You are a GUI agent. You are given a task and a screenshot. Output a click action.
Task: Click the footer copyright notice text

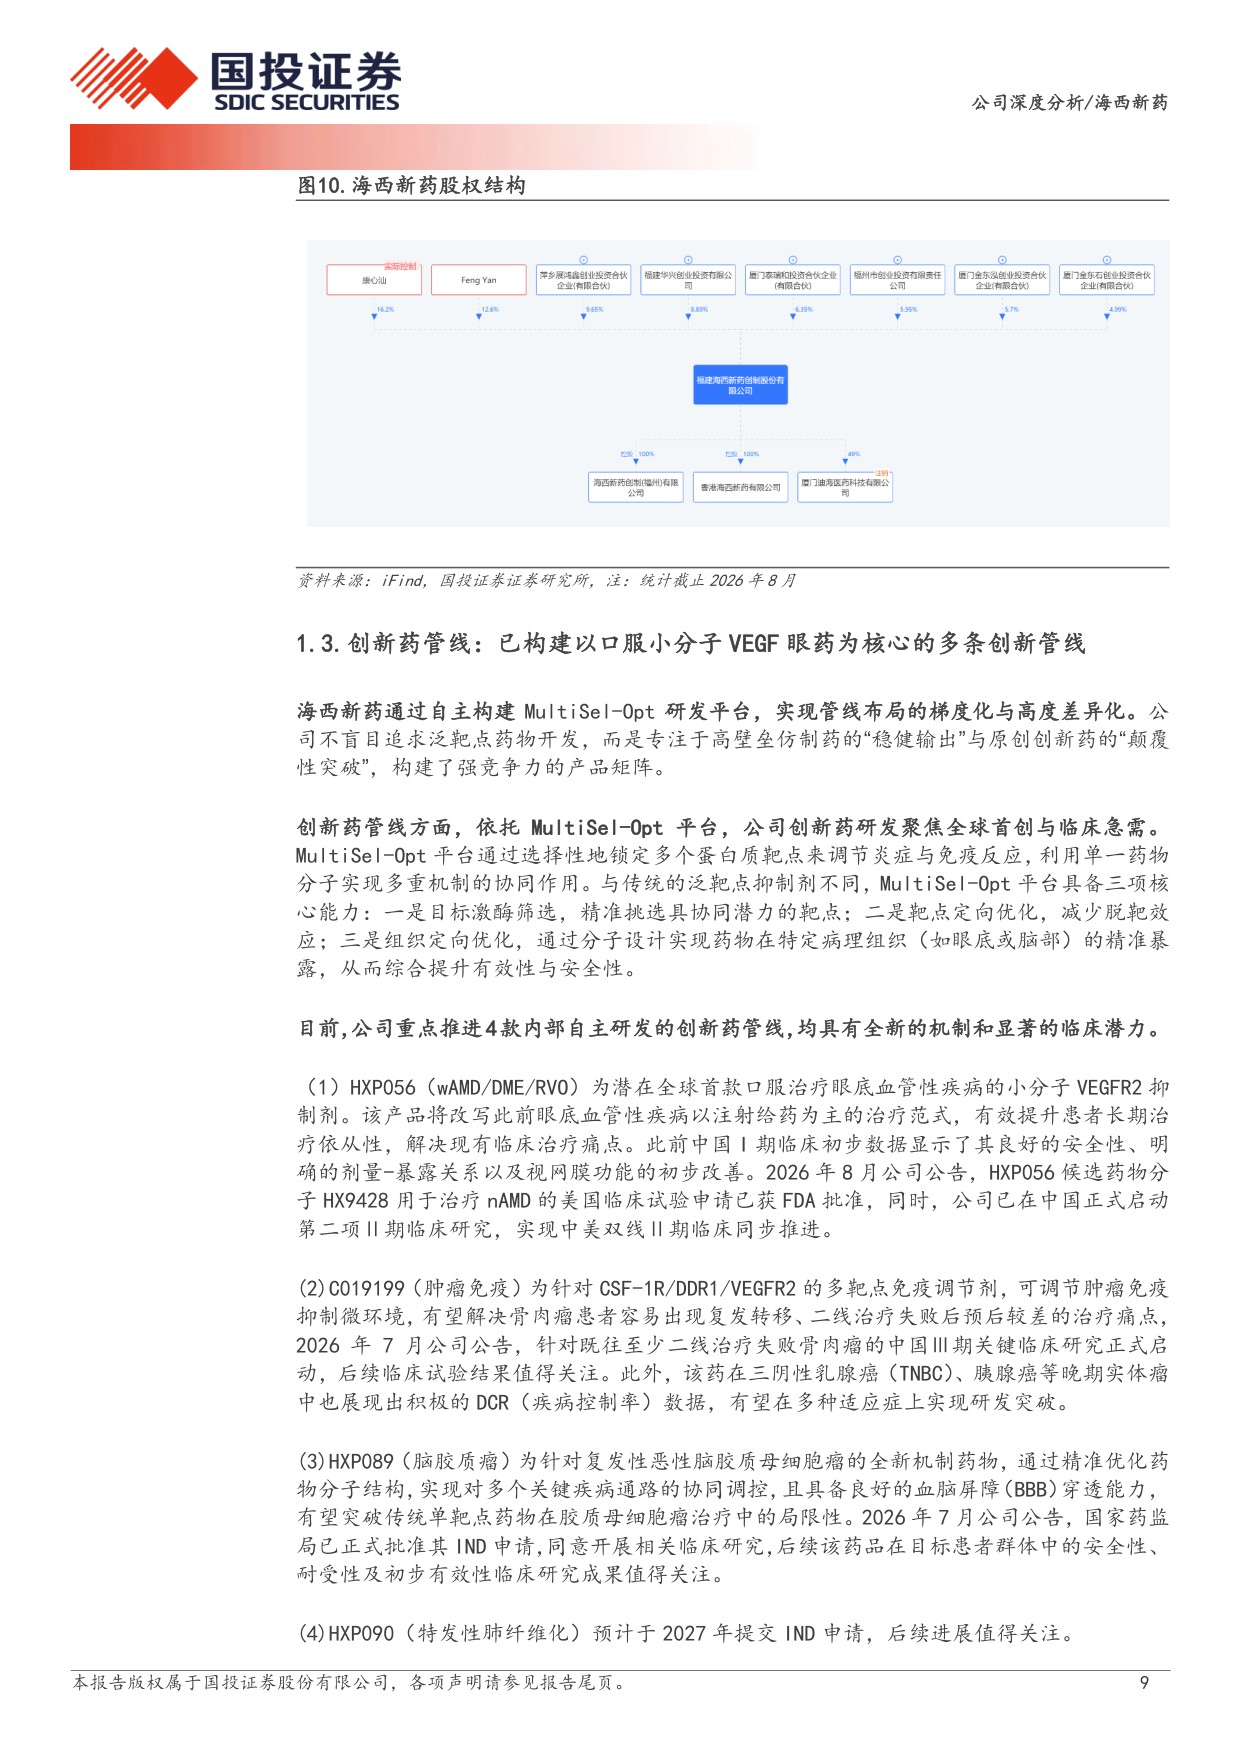click(351, 1683)
